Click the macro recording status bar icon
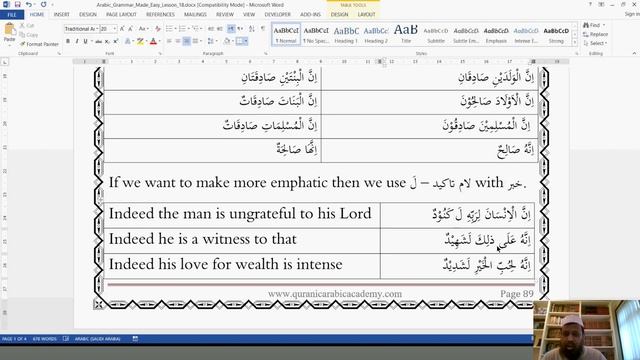640x360 pixels. pos(135,339)
